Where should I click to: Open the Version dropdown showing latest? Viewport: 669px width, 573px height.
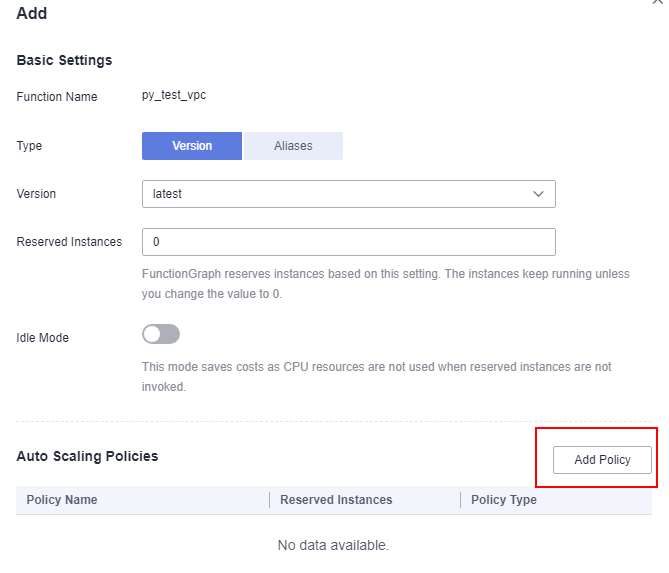349,194
